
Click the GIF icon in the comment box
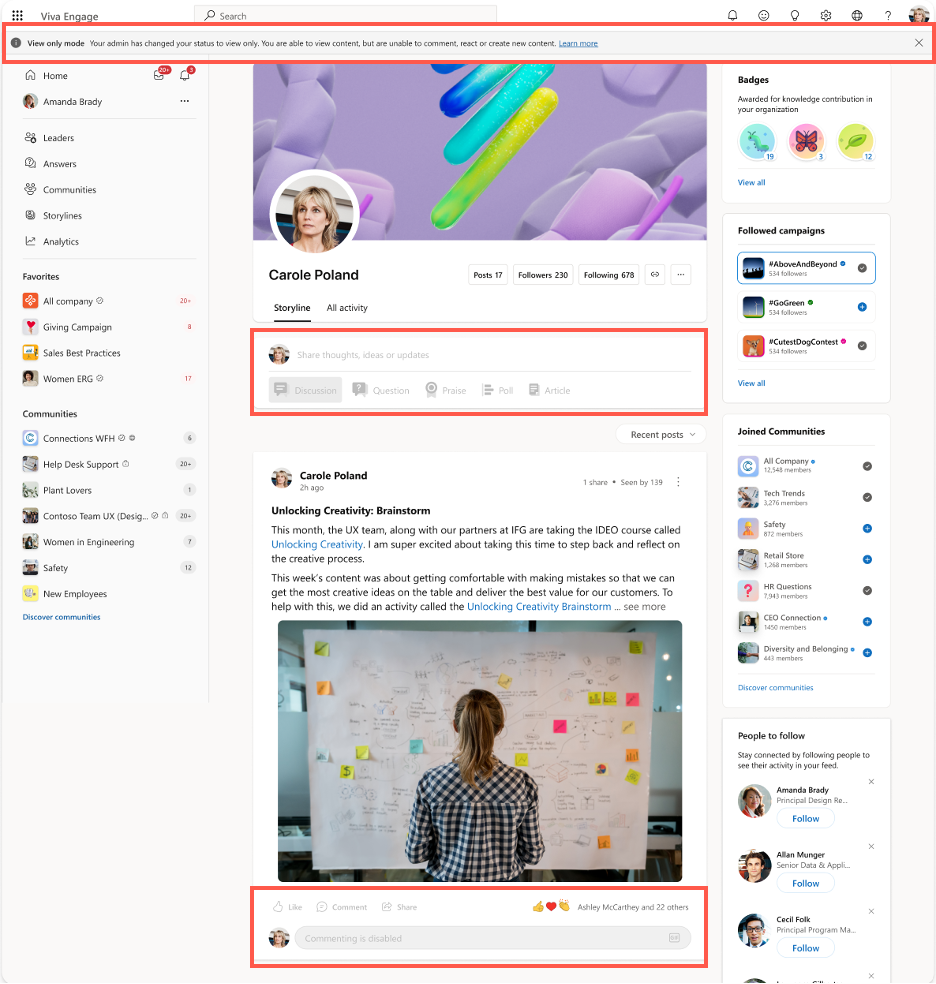tap(674, 938)
